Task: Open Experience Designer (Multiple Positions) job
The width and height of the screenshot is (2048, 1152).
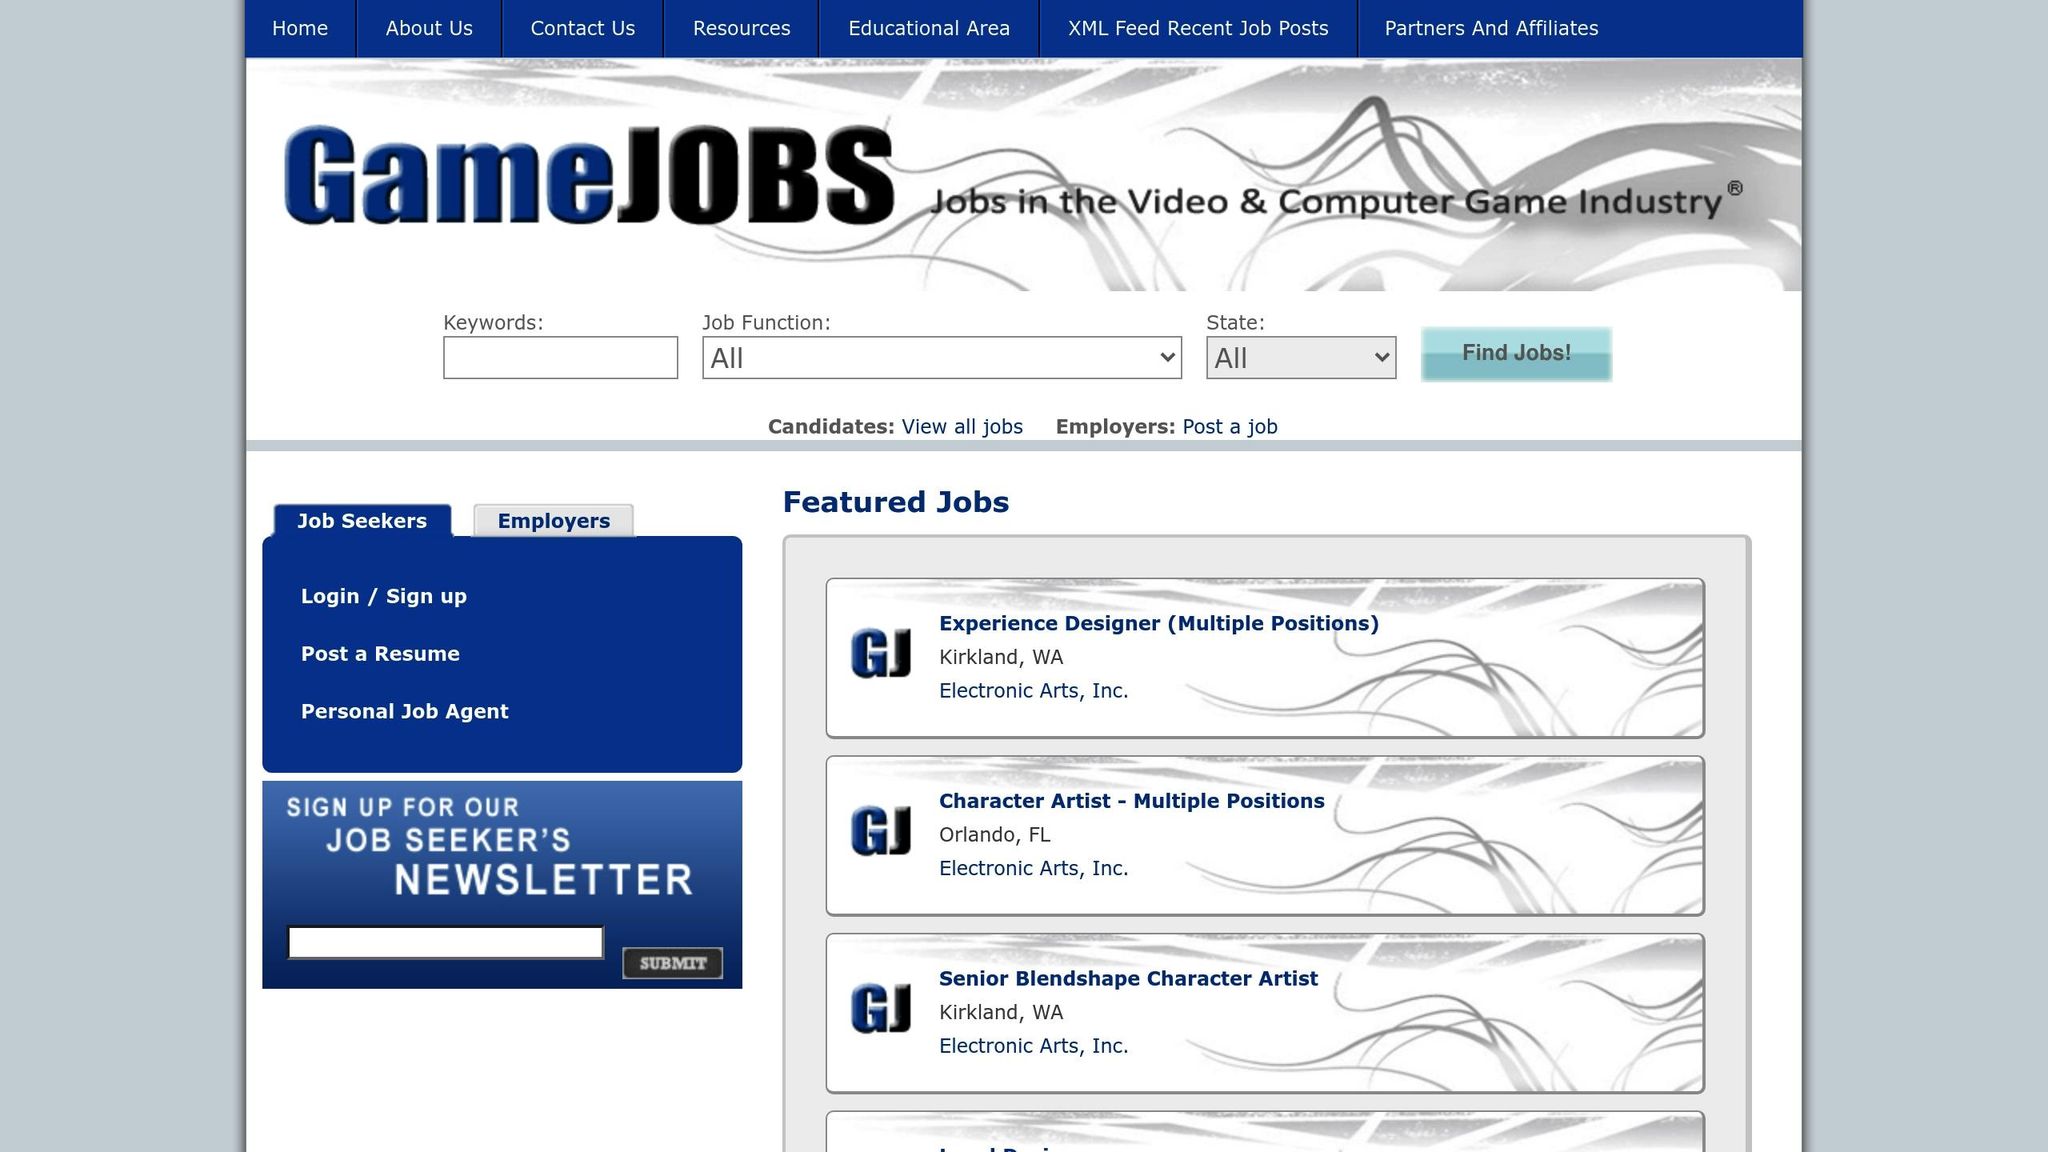Action: (1158, 624)
